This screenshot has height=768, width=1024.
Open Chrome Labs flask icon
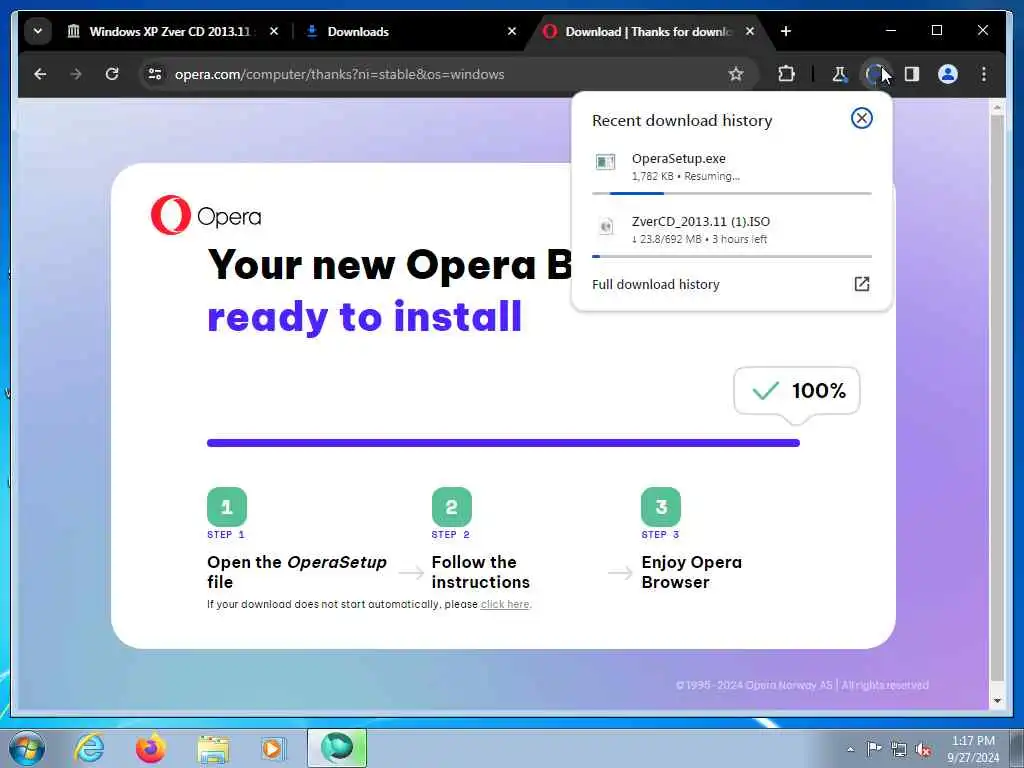(x=839, y=74)
